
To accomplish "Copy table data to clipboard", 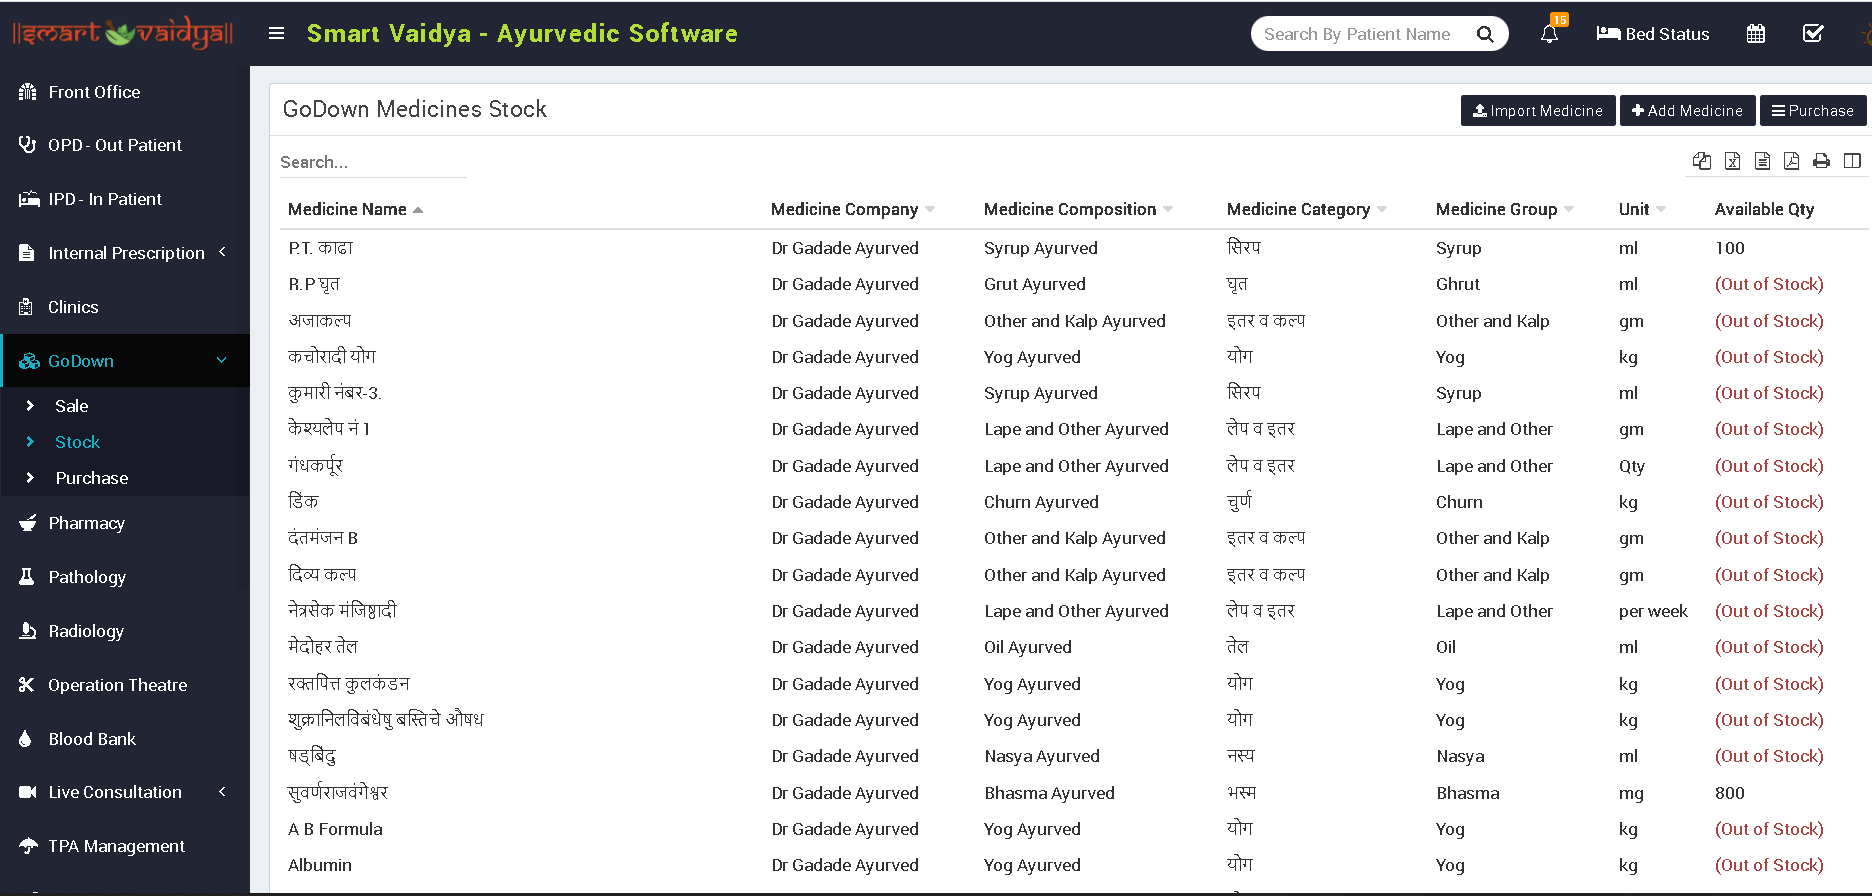I will click(x=1701, y=161).
